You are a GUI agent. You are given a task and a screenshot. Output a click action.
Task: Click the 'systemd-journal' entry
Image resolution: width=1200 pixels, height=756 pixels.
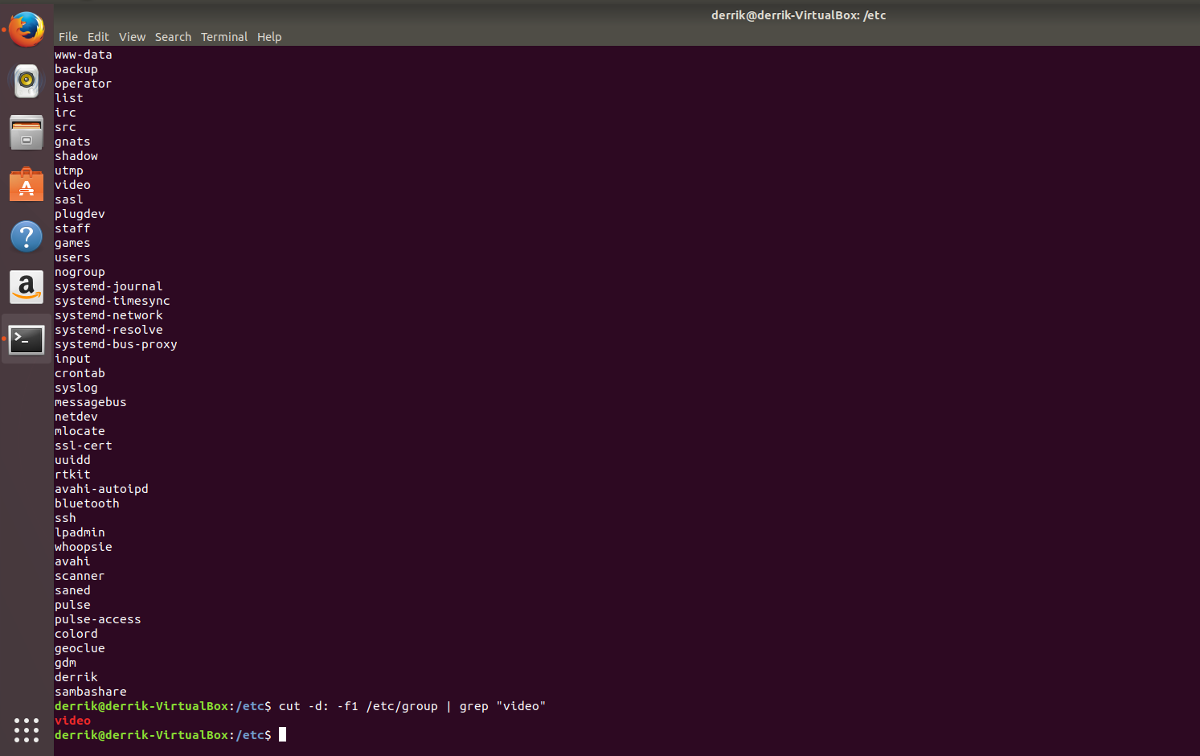pos(109,287)
